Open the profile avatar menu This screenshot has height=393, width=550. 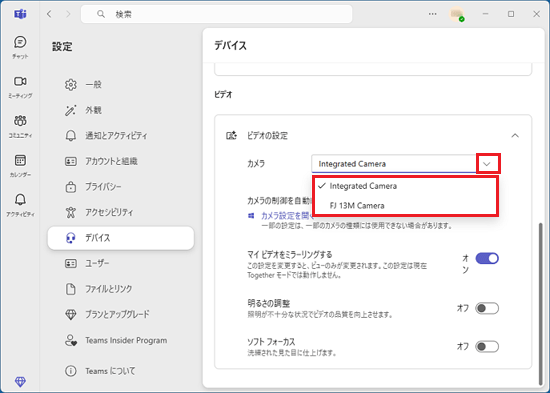pos(457,14)
